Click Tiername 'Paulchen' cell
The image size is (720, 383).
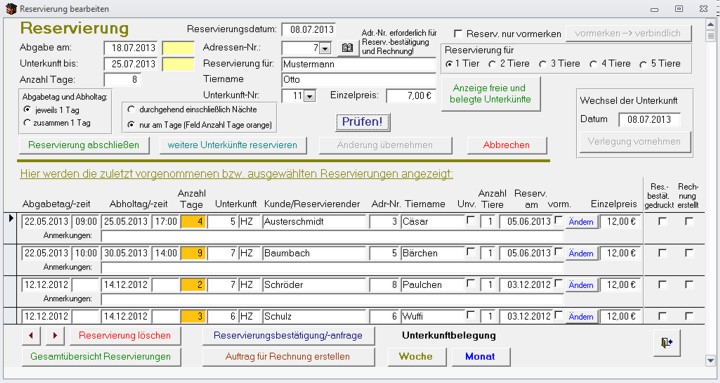[432, 285]
